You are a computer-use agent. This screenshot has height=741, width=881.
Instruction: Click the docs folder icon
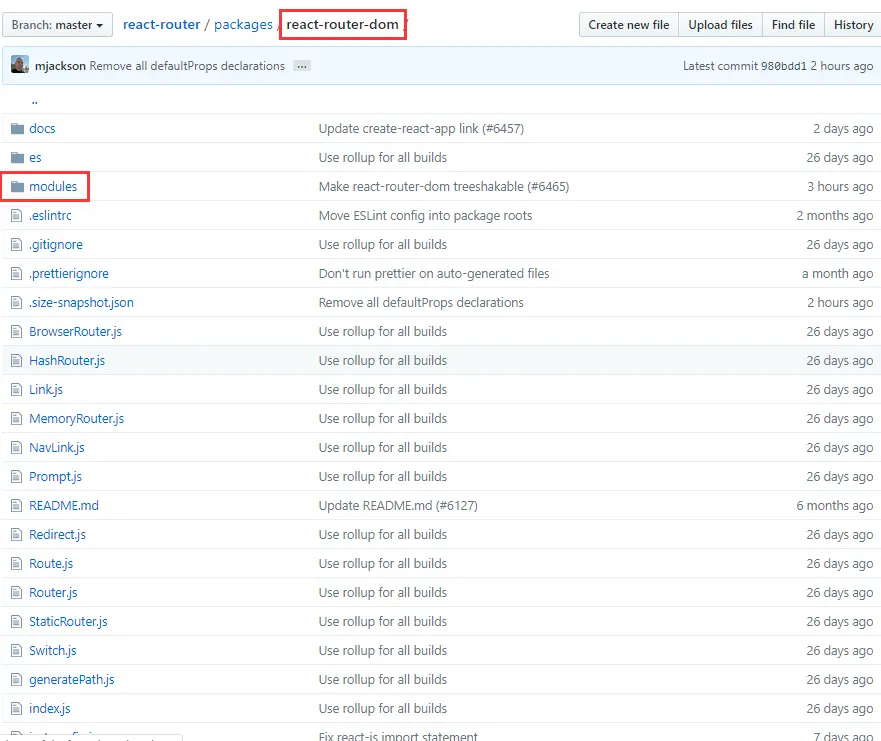(17, 129)
